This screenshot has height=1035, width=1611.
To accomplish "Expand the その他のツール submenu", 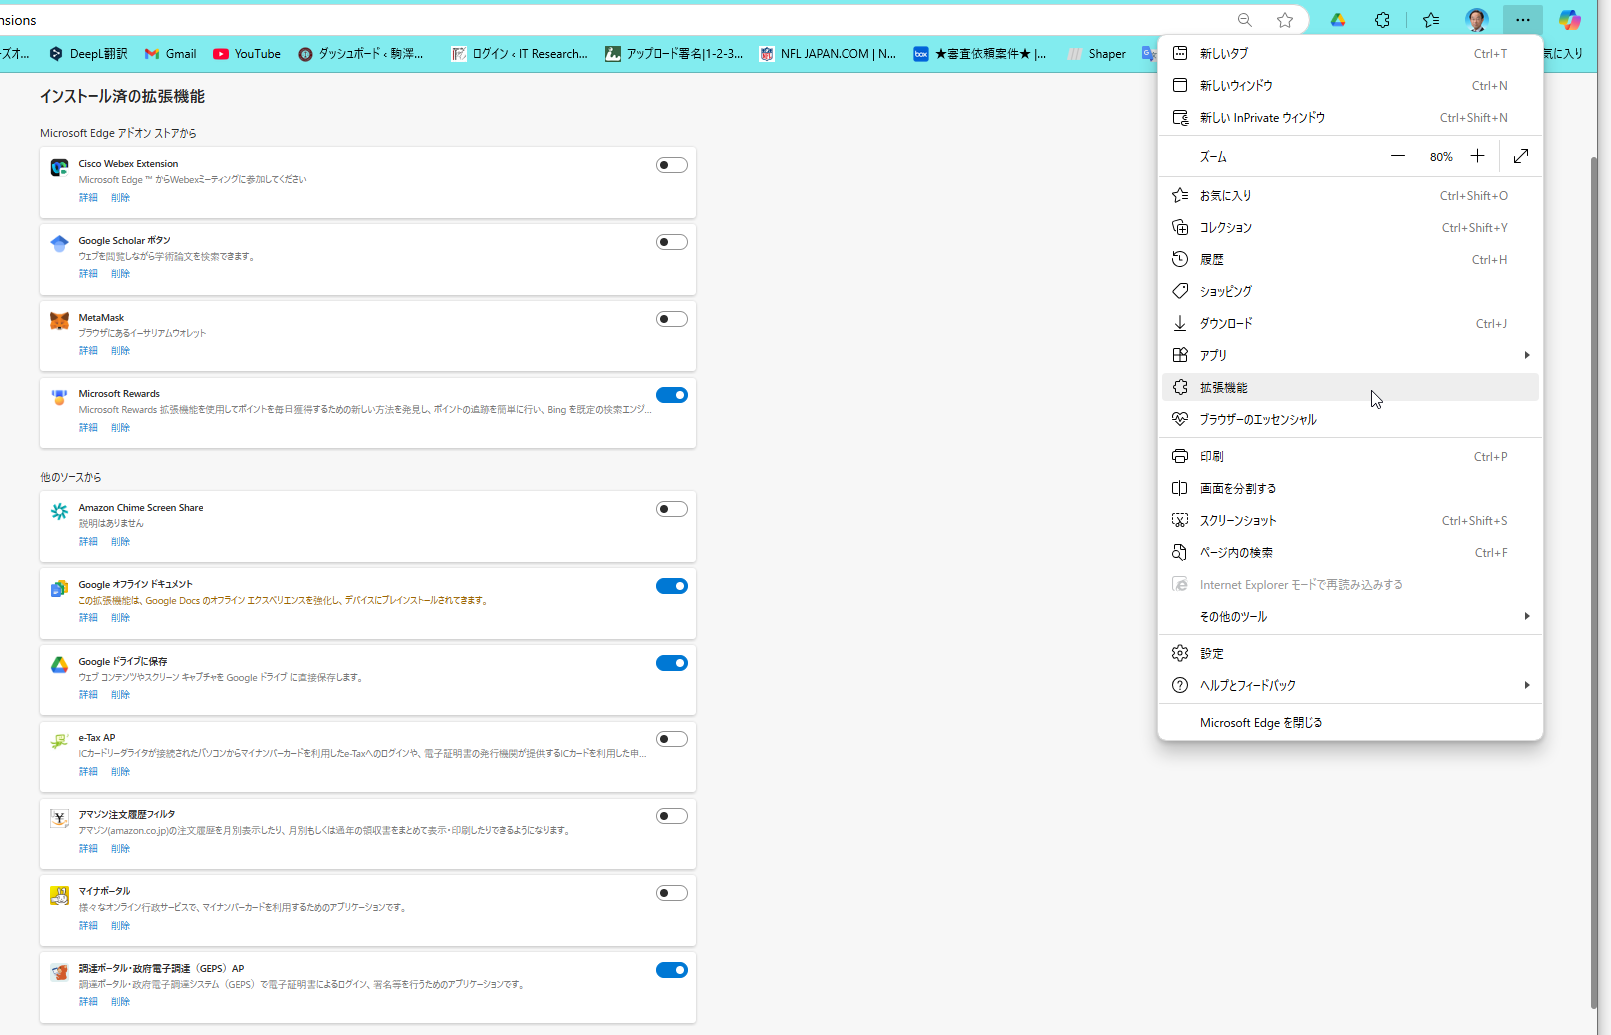I will (x=1526, y=617).
